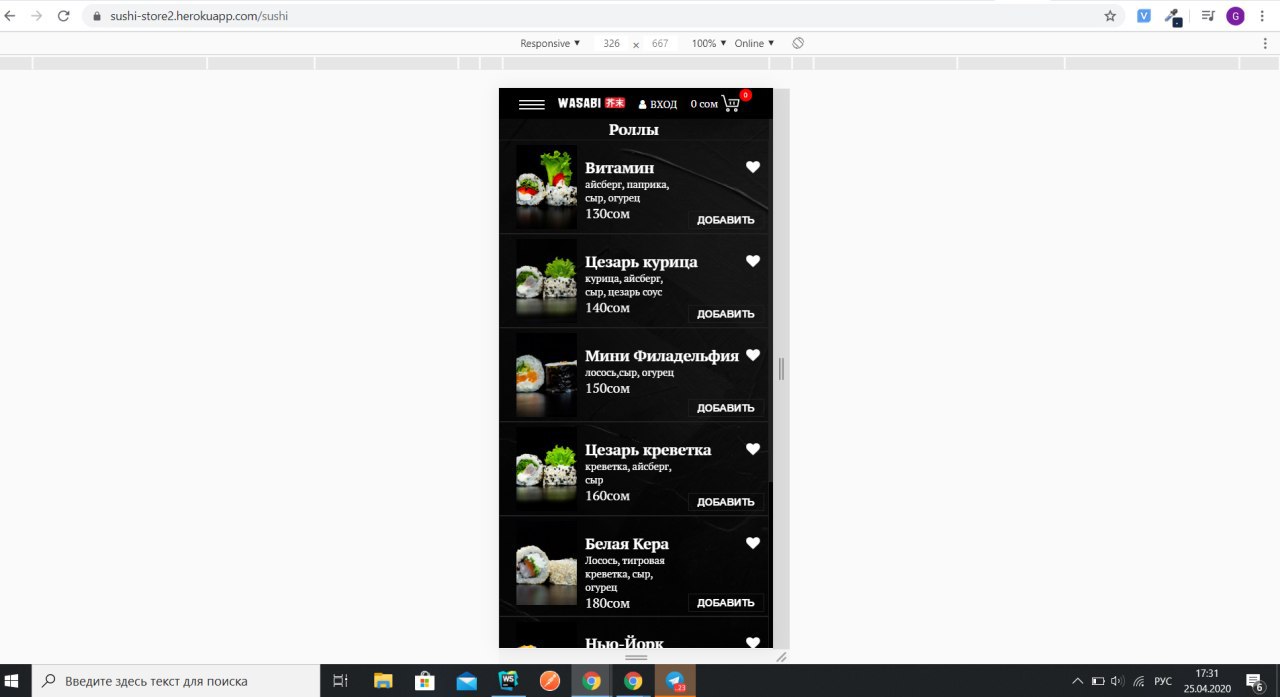The height and width of the screenshot is (697, 1280).
Task: Click the Витамин product title
Action: pos(620,168)
